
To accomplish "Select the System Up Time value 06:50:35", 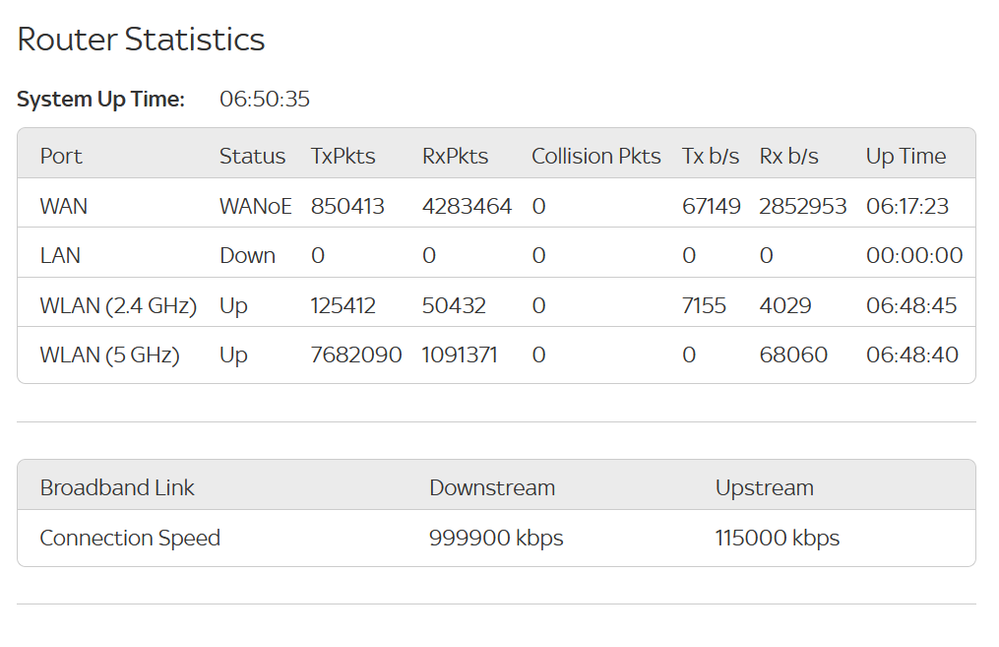I will click(264, 99).
